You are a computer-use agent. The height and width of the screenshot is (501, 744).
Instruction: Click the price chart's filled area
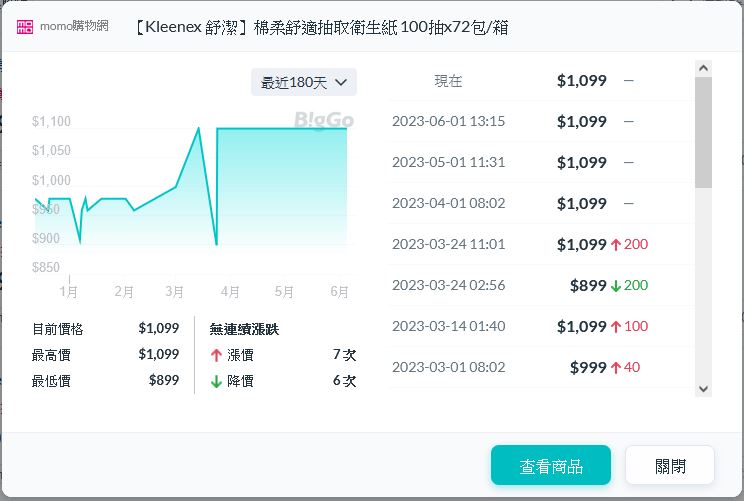pos(280,190)
